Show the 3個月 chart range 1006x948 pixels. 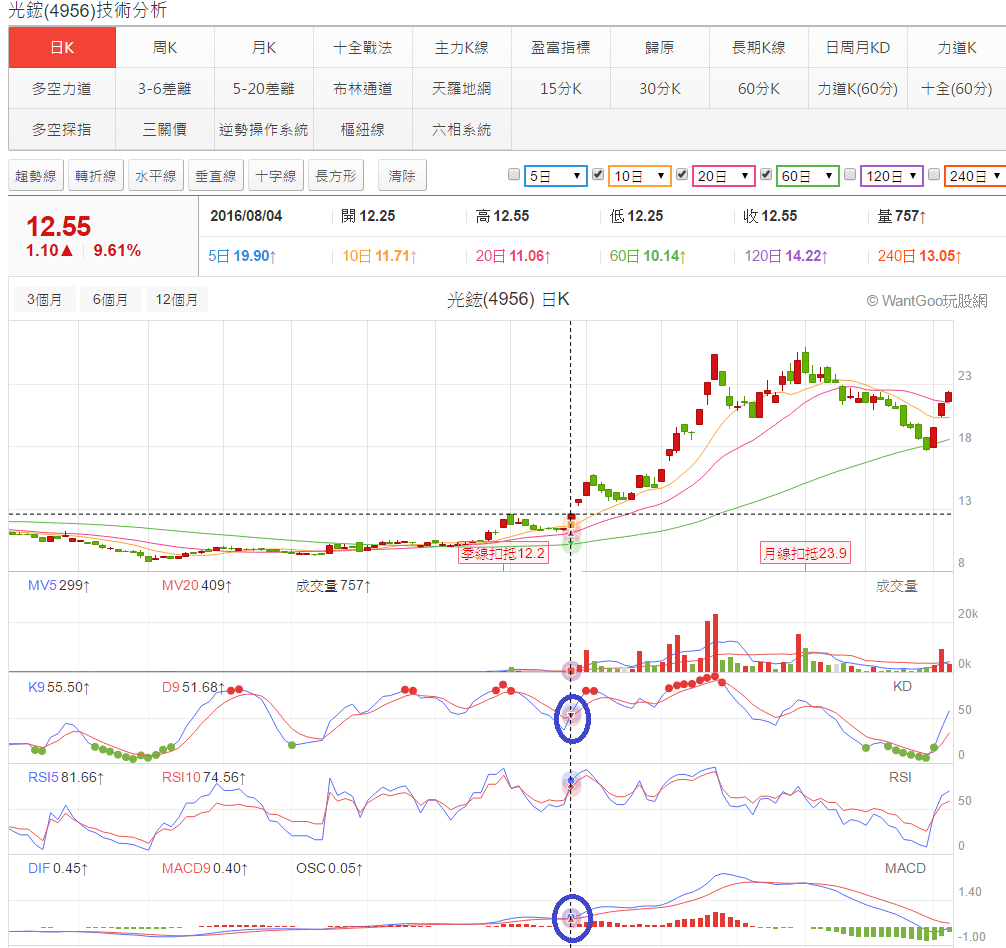coord(43,299)
